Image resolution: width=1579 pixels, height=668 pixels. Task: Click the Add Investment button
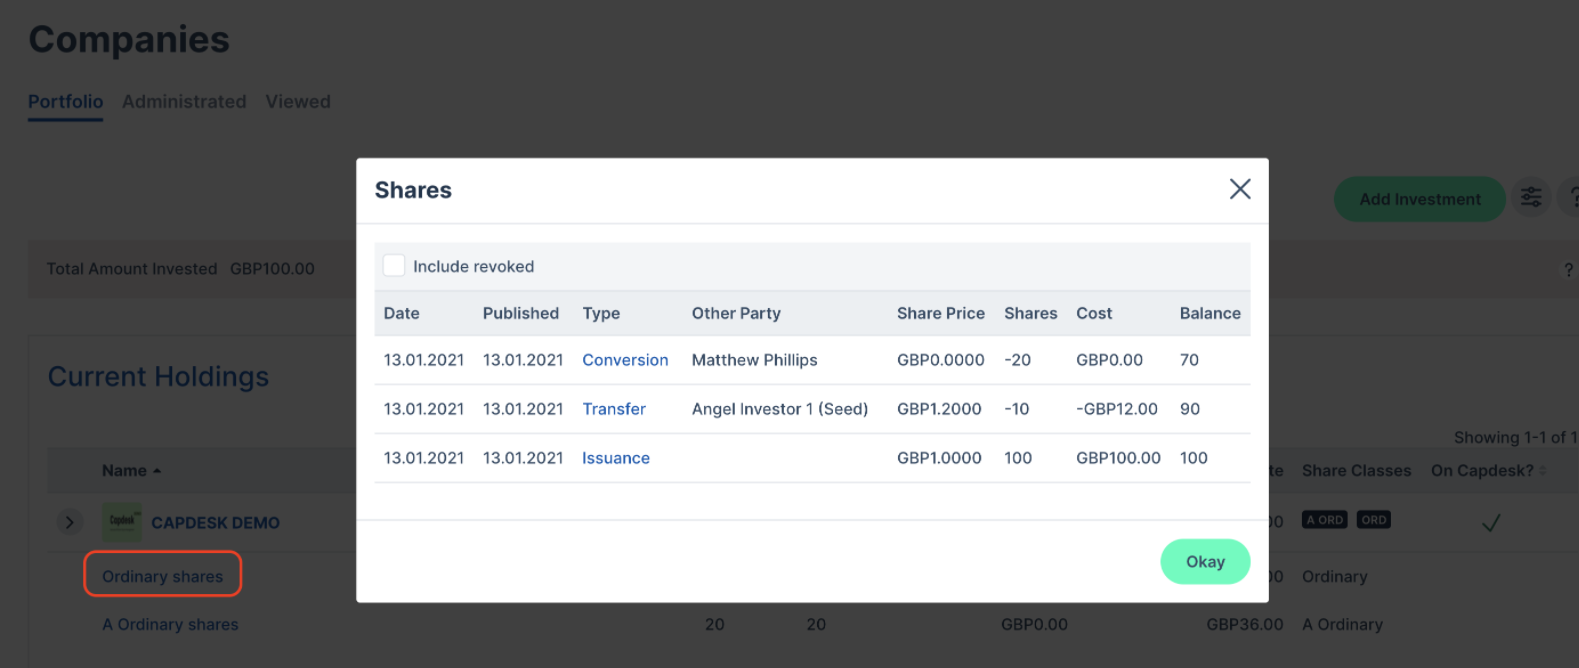[1420, 199]
